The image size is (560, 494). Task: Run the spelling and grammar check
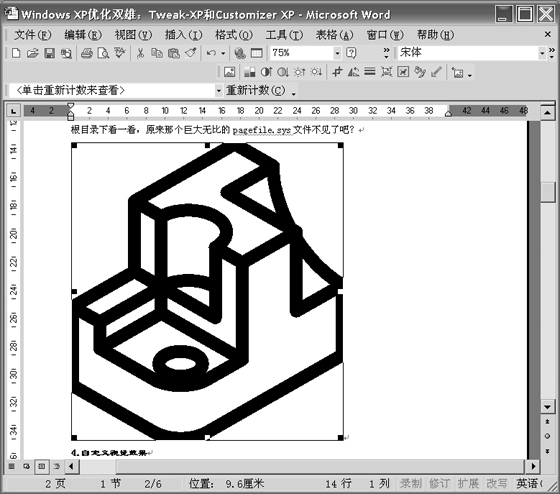click(120, 53)
